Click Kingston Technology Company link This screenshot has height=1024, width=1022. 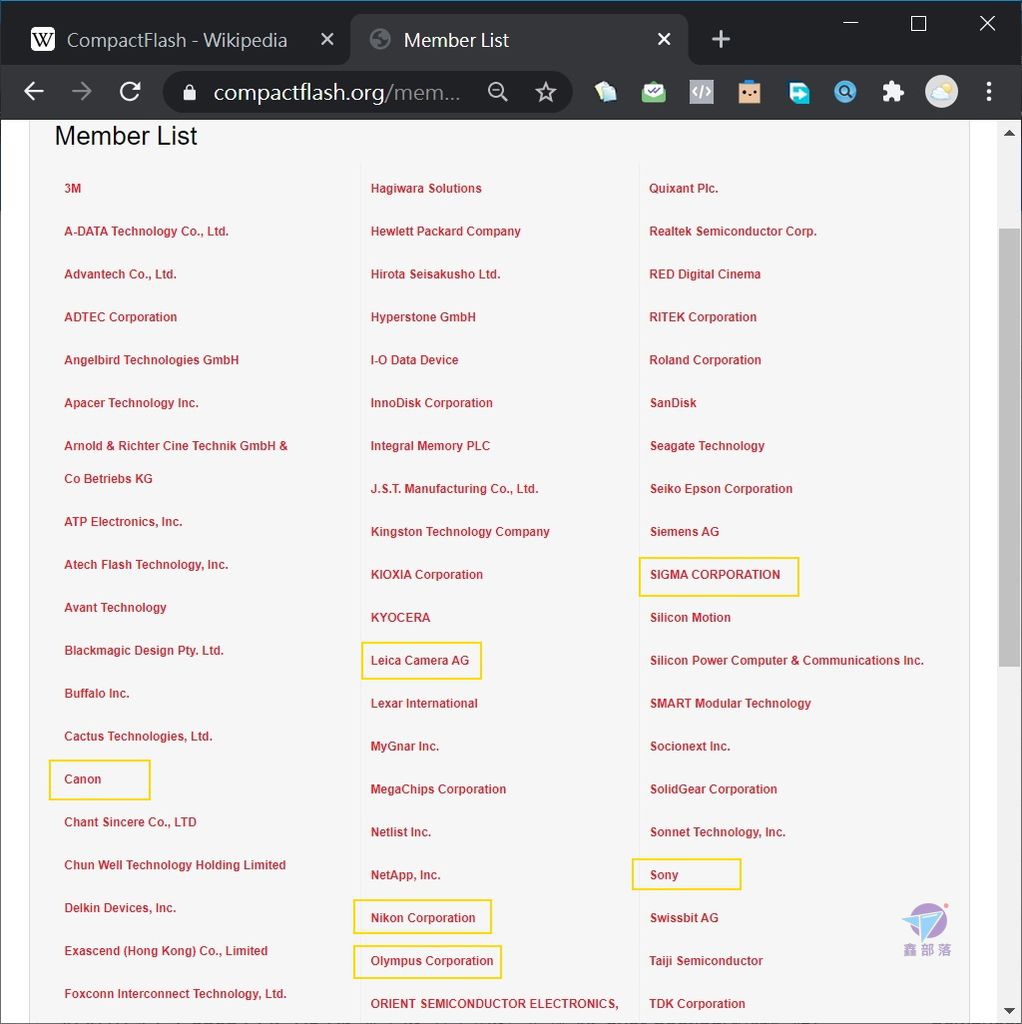(x=460, y=532)
